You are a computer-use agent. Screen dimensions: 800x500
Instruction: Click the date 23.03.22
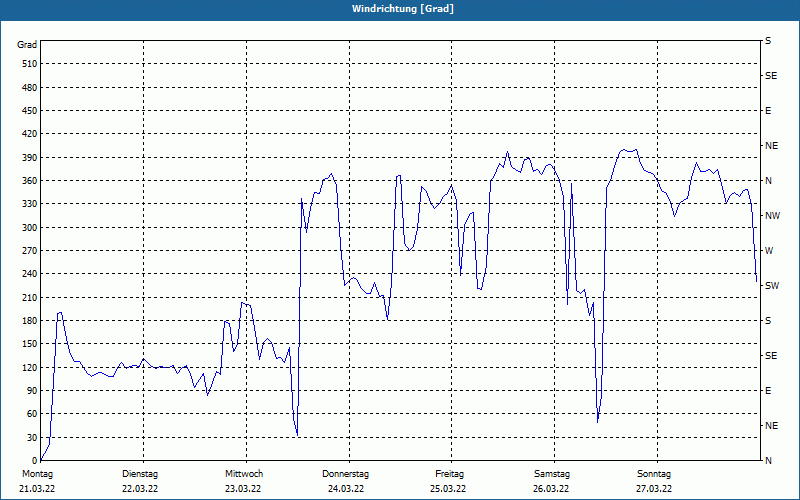(243, 489)
